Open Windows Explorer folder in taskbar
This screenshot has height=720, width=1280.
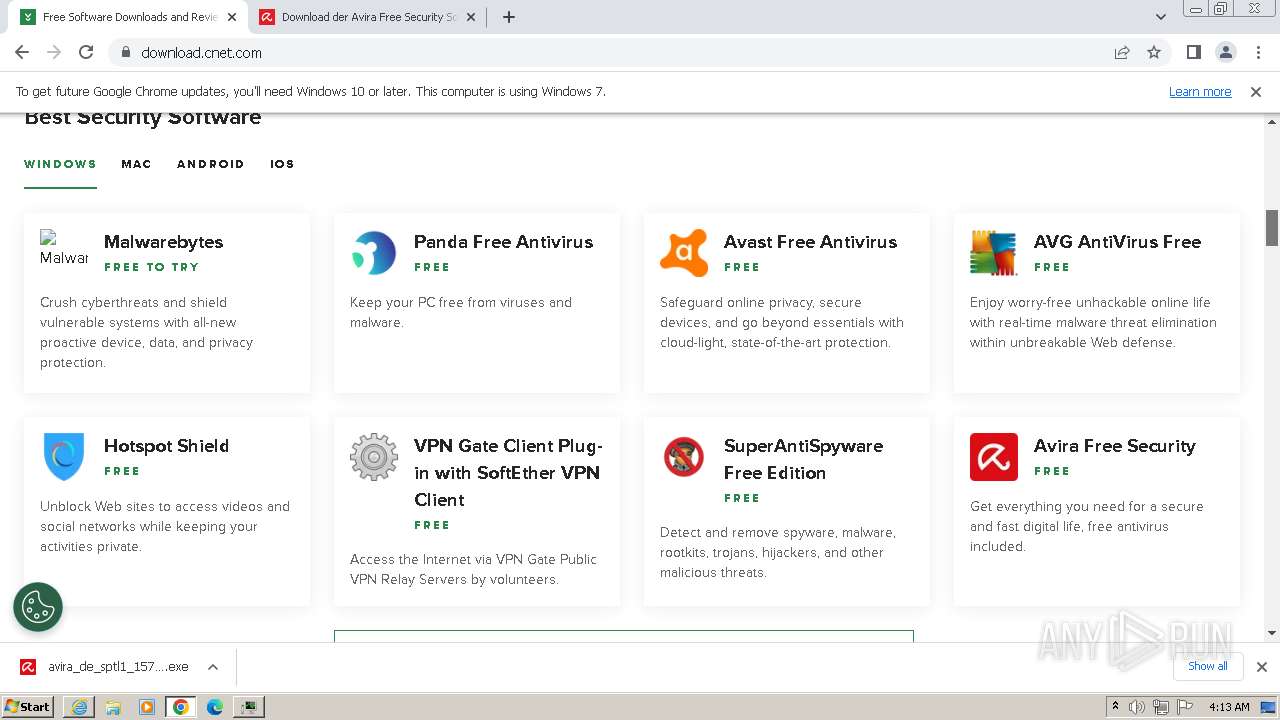pos(113,707)
